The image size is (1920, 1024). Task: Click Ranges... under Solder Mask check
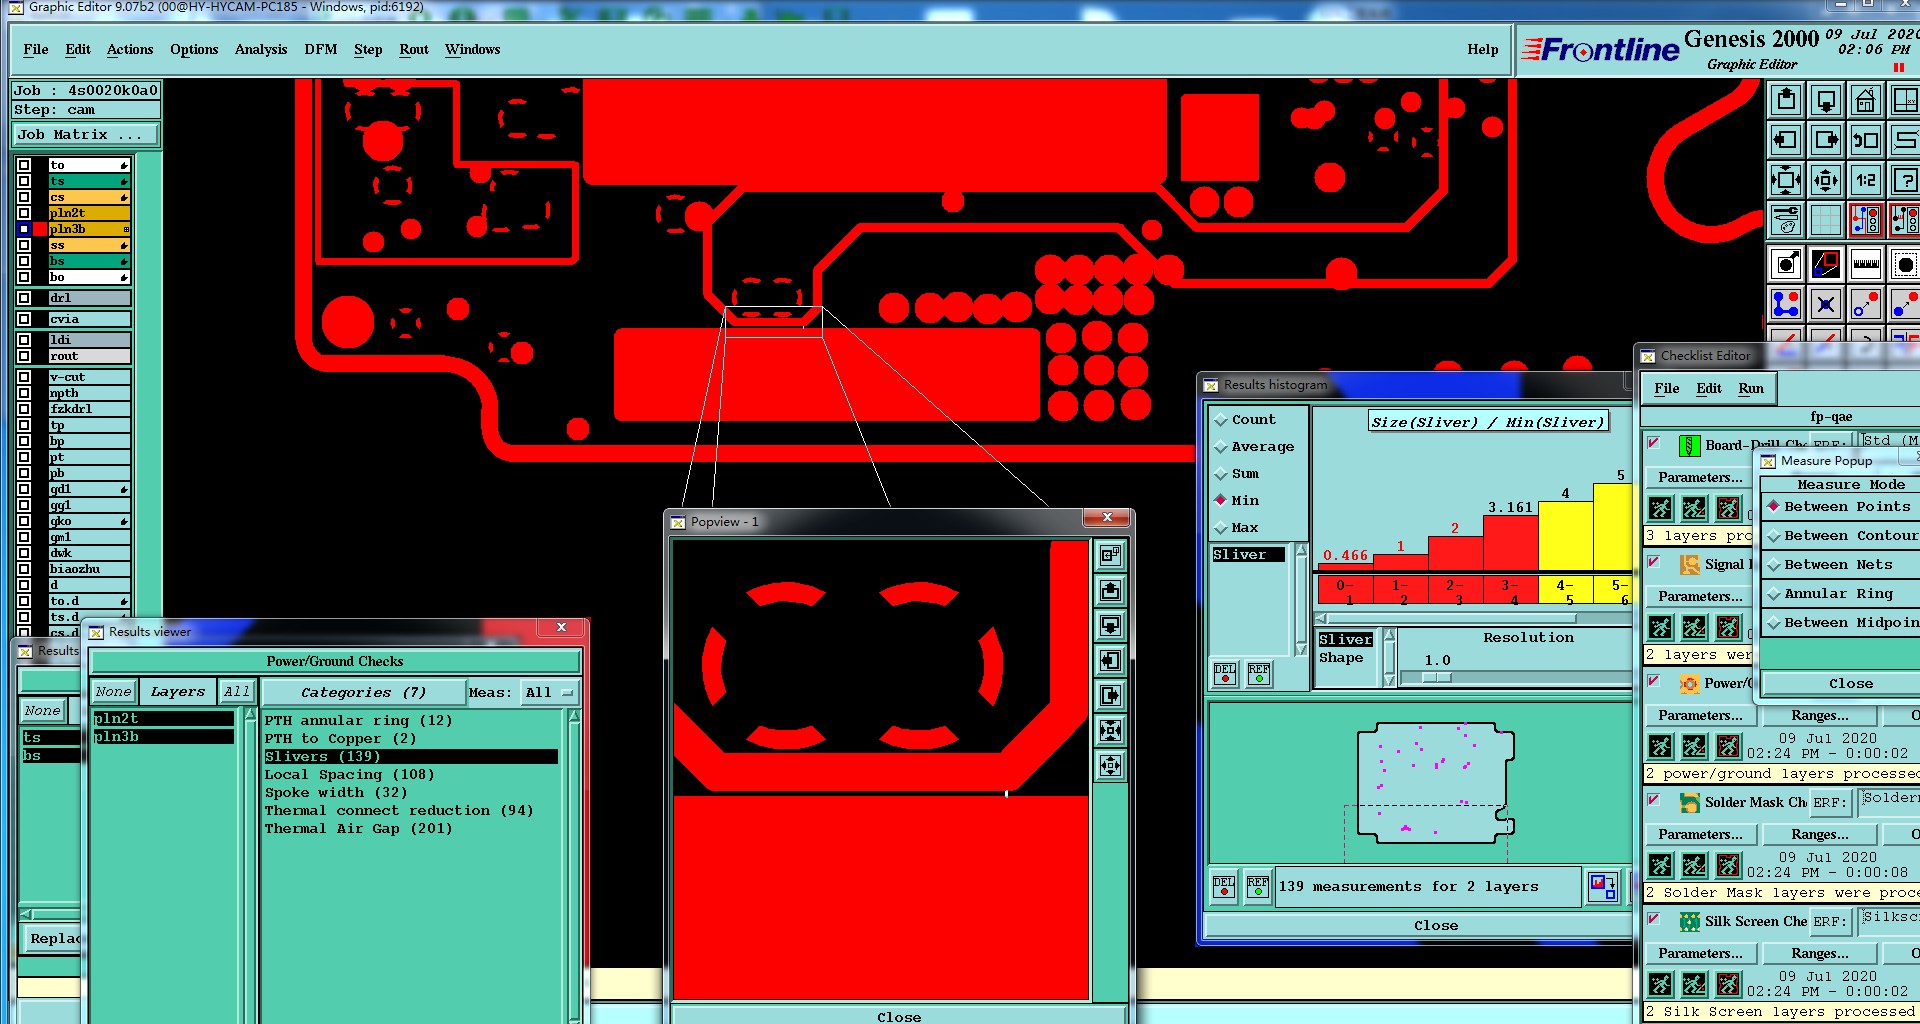coord(1820,834)
